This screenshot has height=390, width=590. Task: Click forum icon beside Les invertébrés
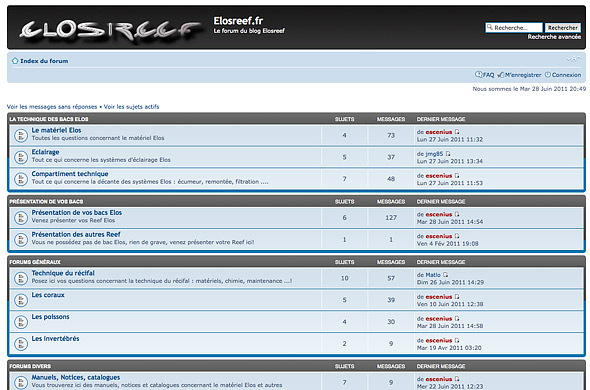pos(21,344)
